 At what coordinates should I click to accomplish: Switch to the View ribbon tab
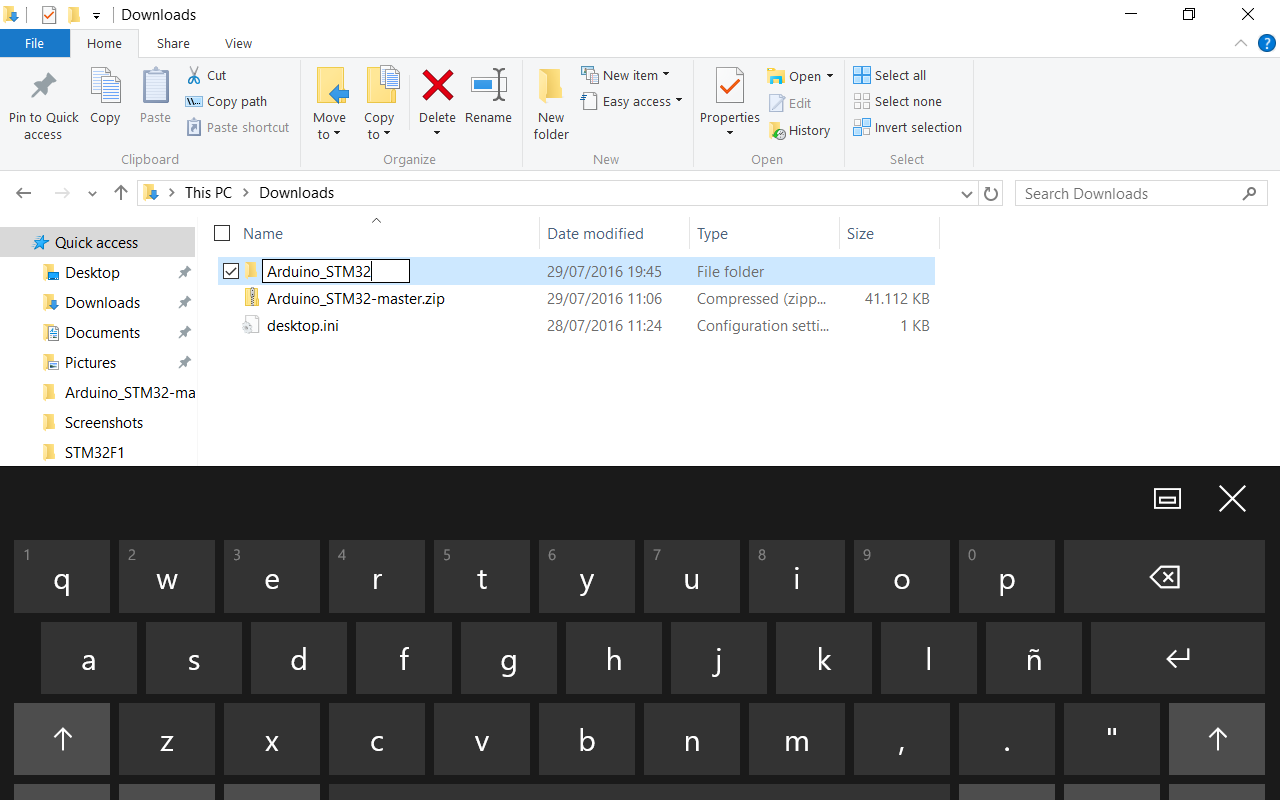point(238,43)
